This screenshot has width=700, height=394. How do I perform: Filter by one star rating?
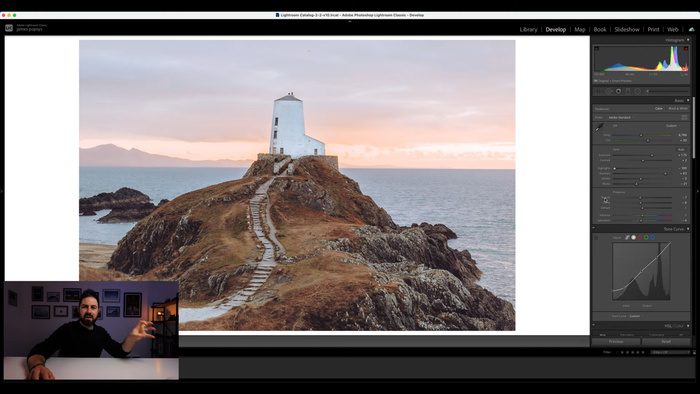click(622, 352)
